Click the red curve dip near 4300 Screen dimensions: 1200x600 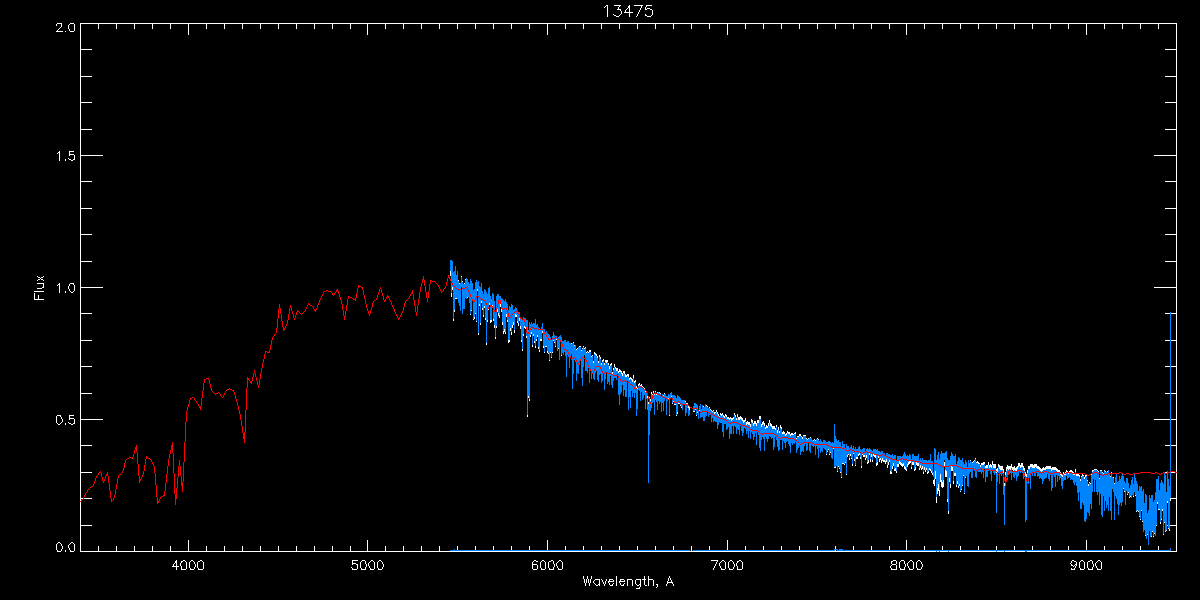click(x=244, y=440)
